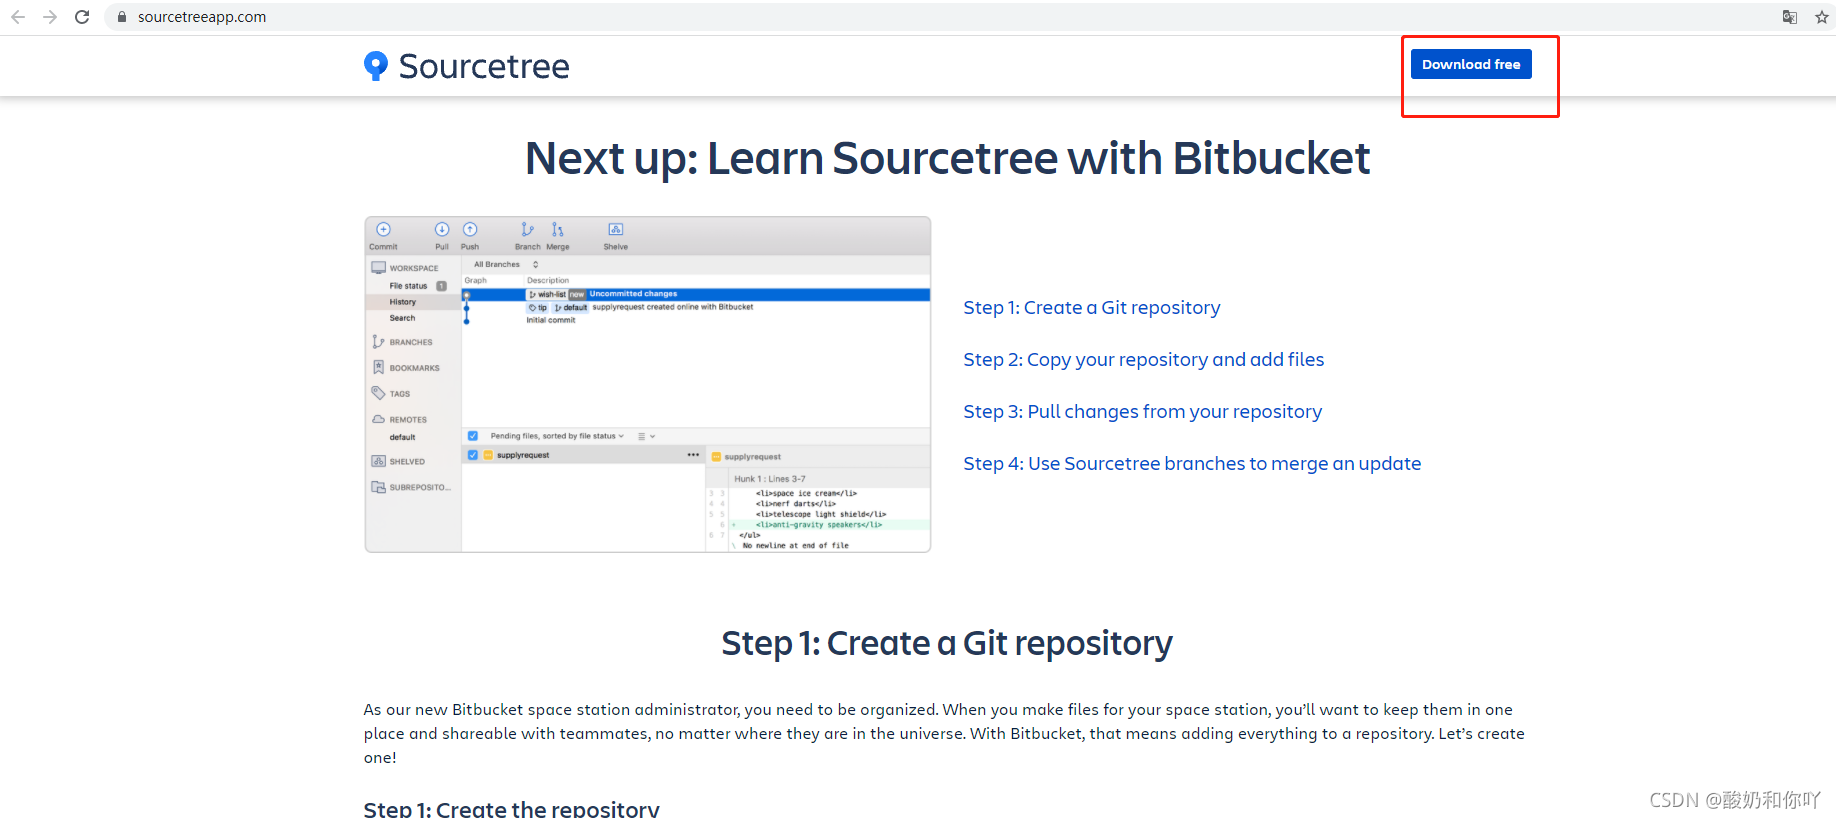Select the Uncommitted changes row in the screenshot

(696, 294)
